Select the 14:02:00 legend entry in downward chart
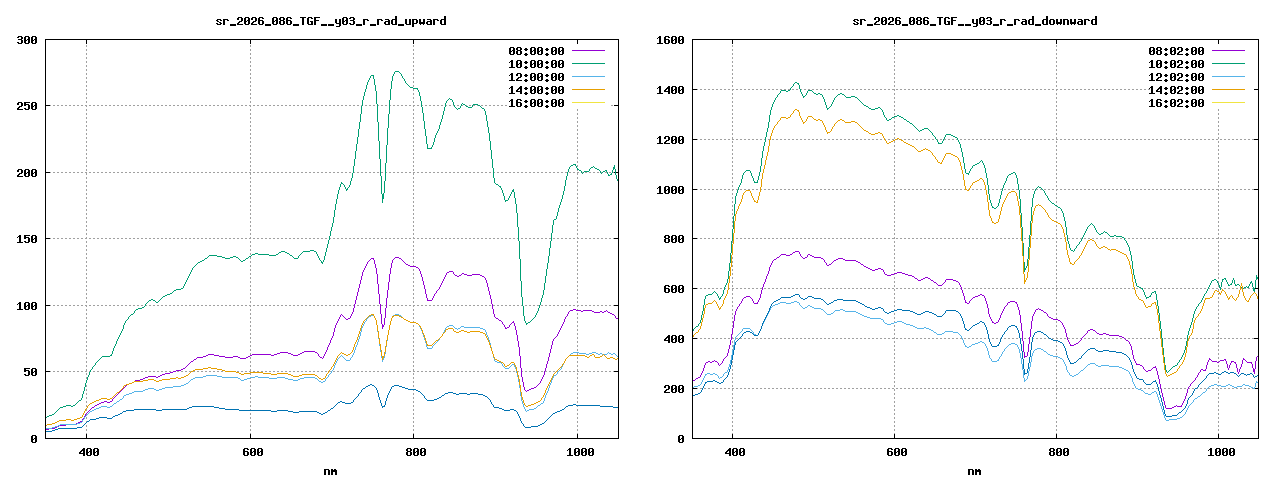 (1176, 90)
